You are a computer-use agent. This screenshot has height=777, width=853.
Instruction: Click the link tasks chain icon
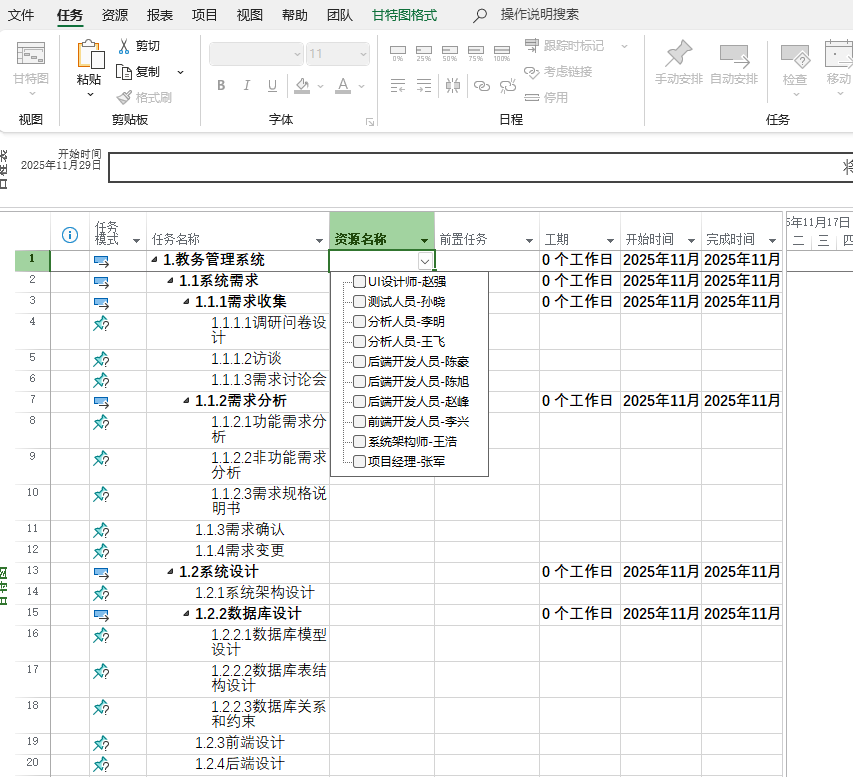[x=481, y=86]
